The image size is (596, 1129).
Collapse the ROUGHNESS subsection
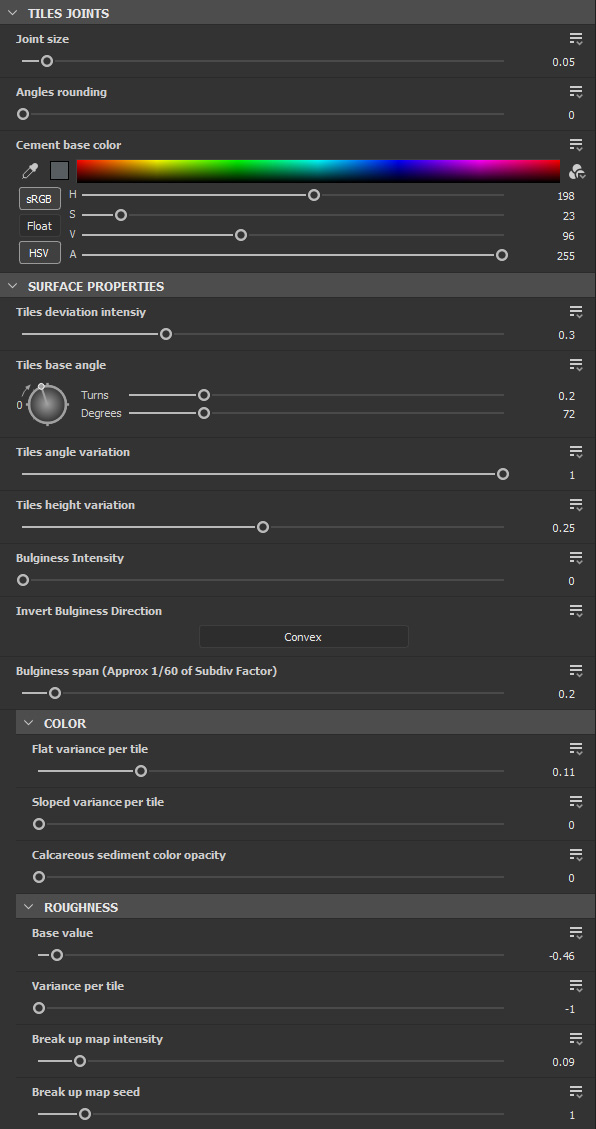point(28,907)
